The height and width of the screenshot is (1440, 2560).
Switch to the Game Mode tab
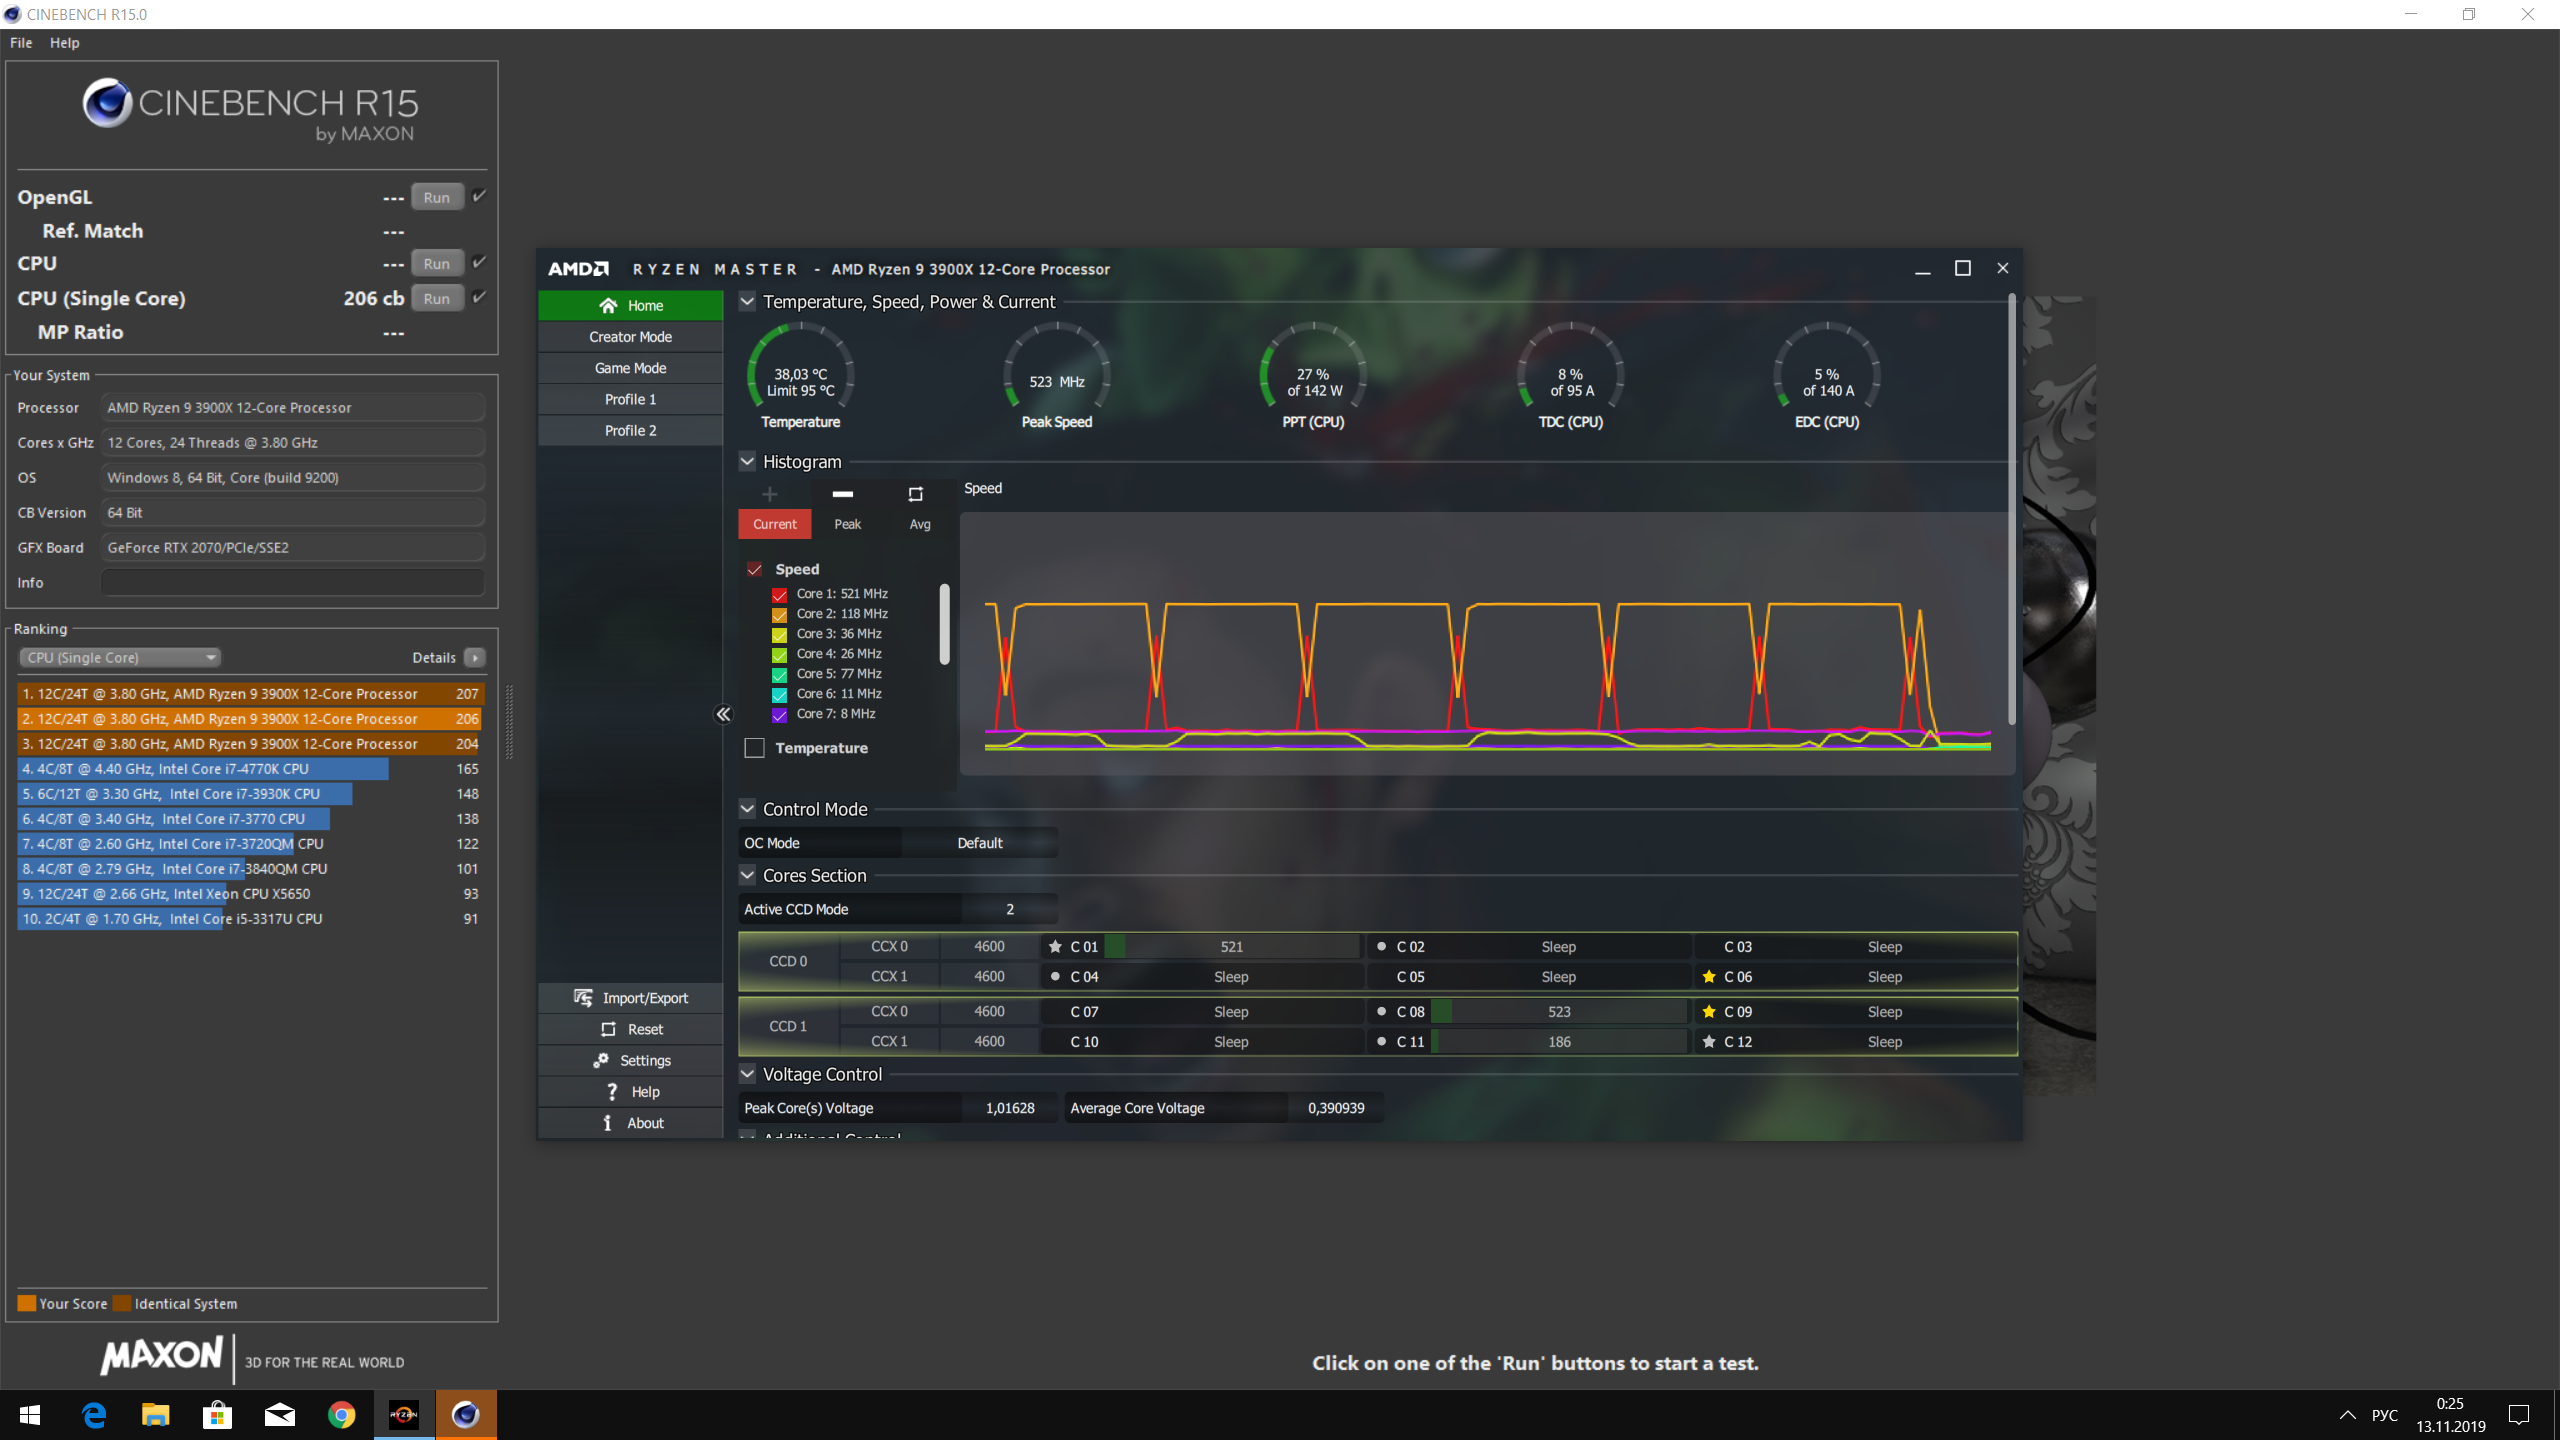coord(630,368)
